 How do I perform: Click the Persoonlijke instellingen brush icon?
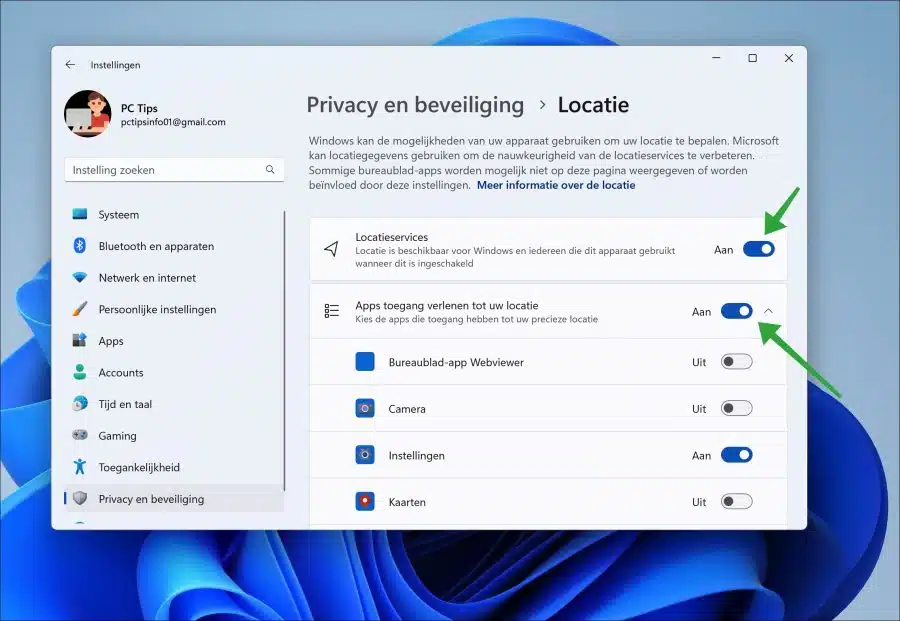pyautogui.click(x=80, y=309)
